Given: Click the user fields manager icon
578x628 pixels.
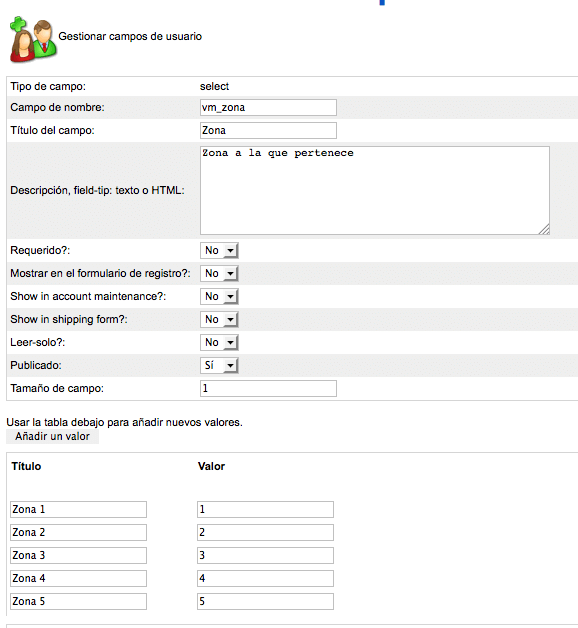Looking at the screenshot, I should [33, 39].
